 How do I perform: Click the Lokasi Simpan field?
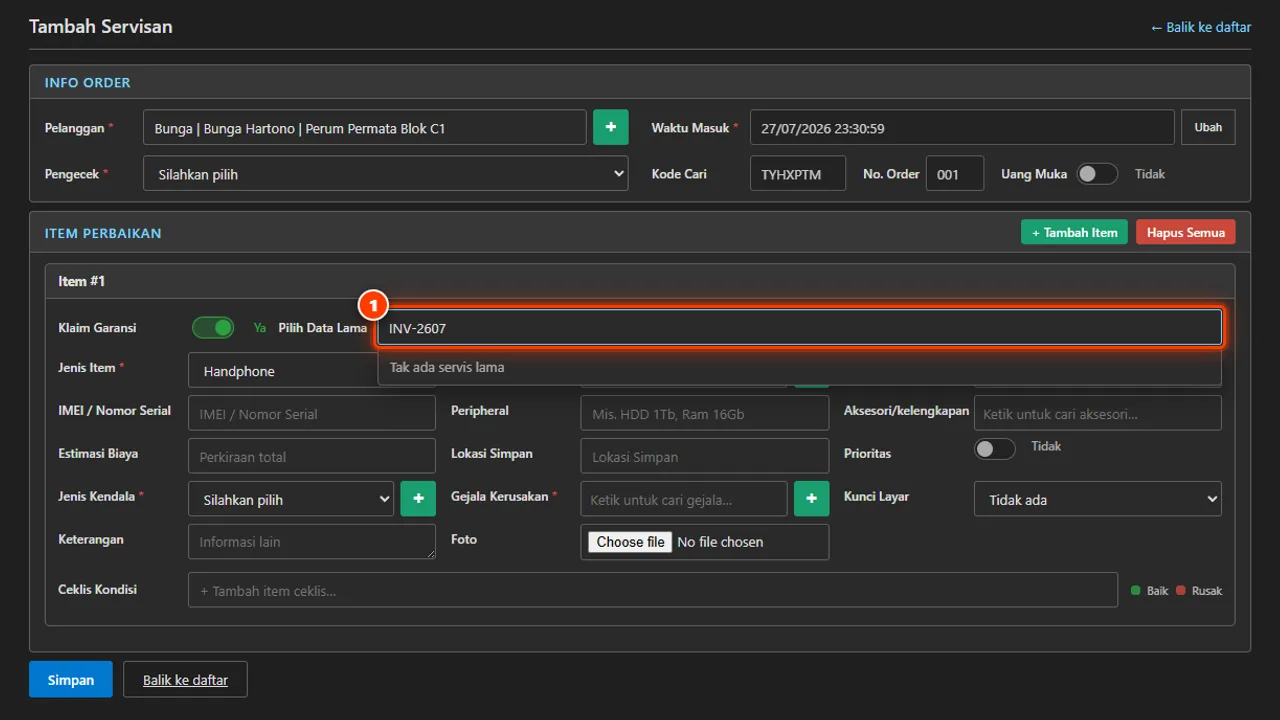pos(705,457)
